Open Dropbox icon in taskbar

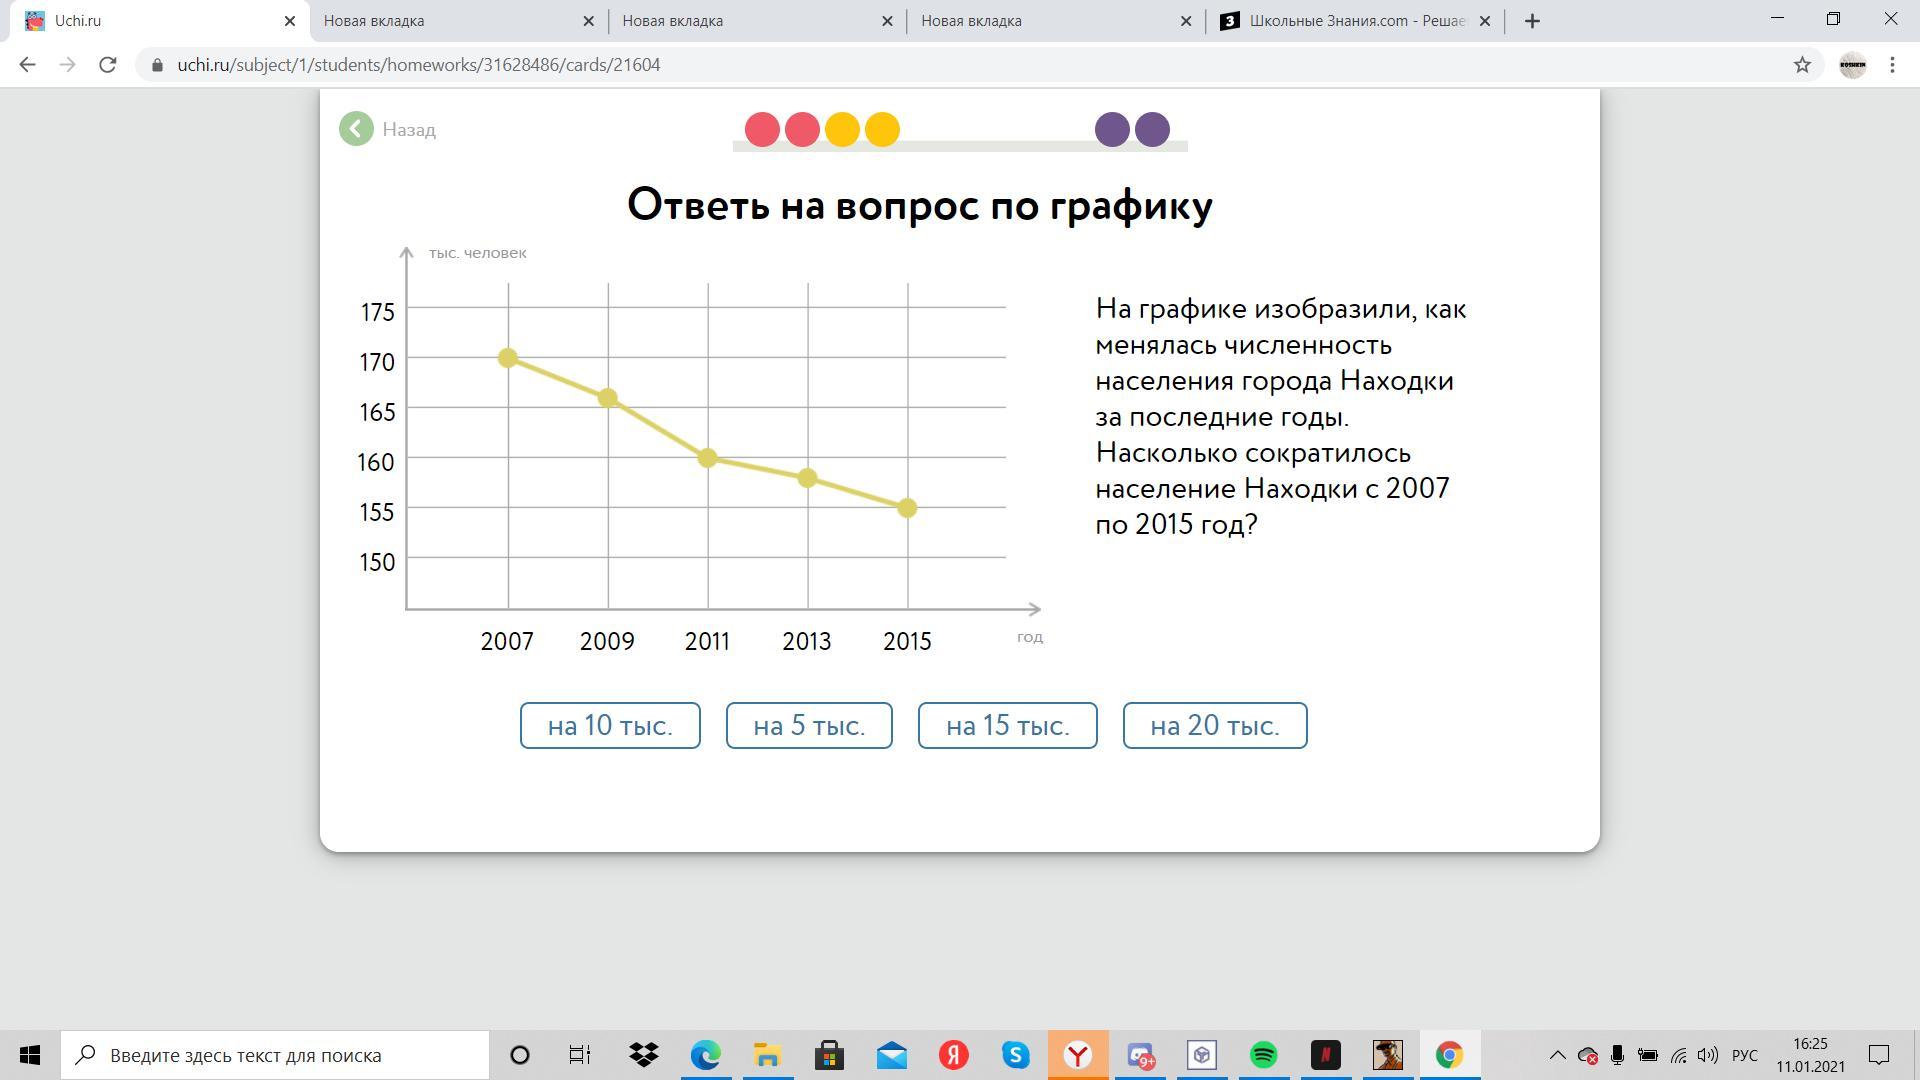(x=644, y=1055)
